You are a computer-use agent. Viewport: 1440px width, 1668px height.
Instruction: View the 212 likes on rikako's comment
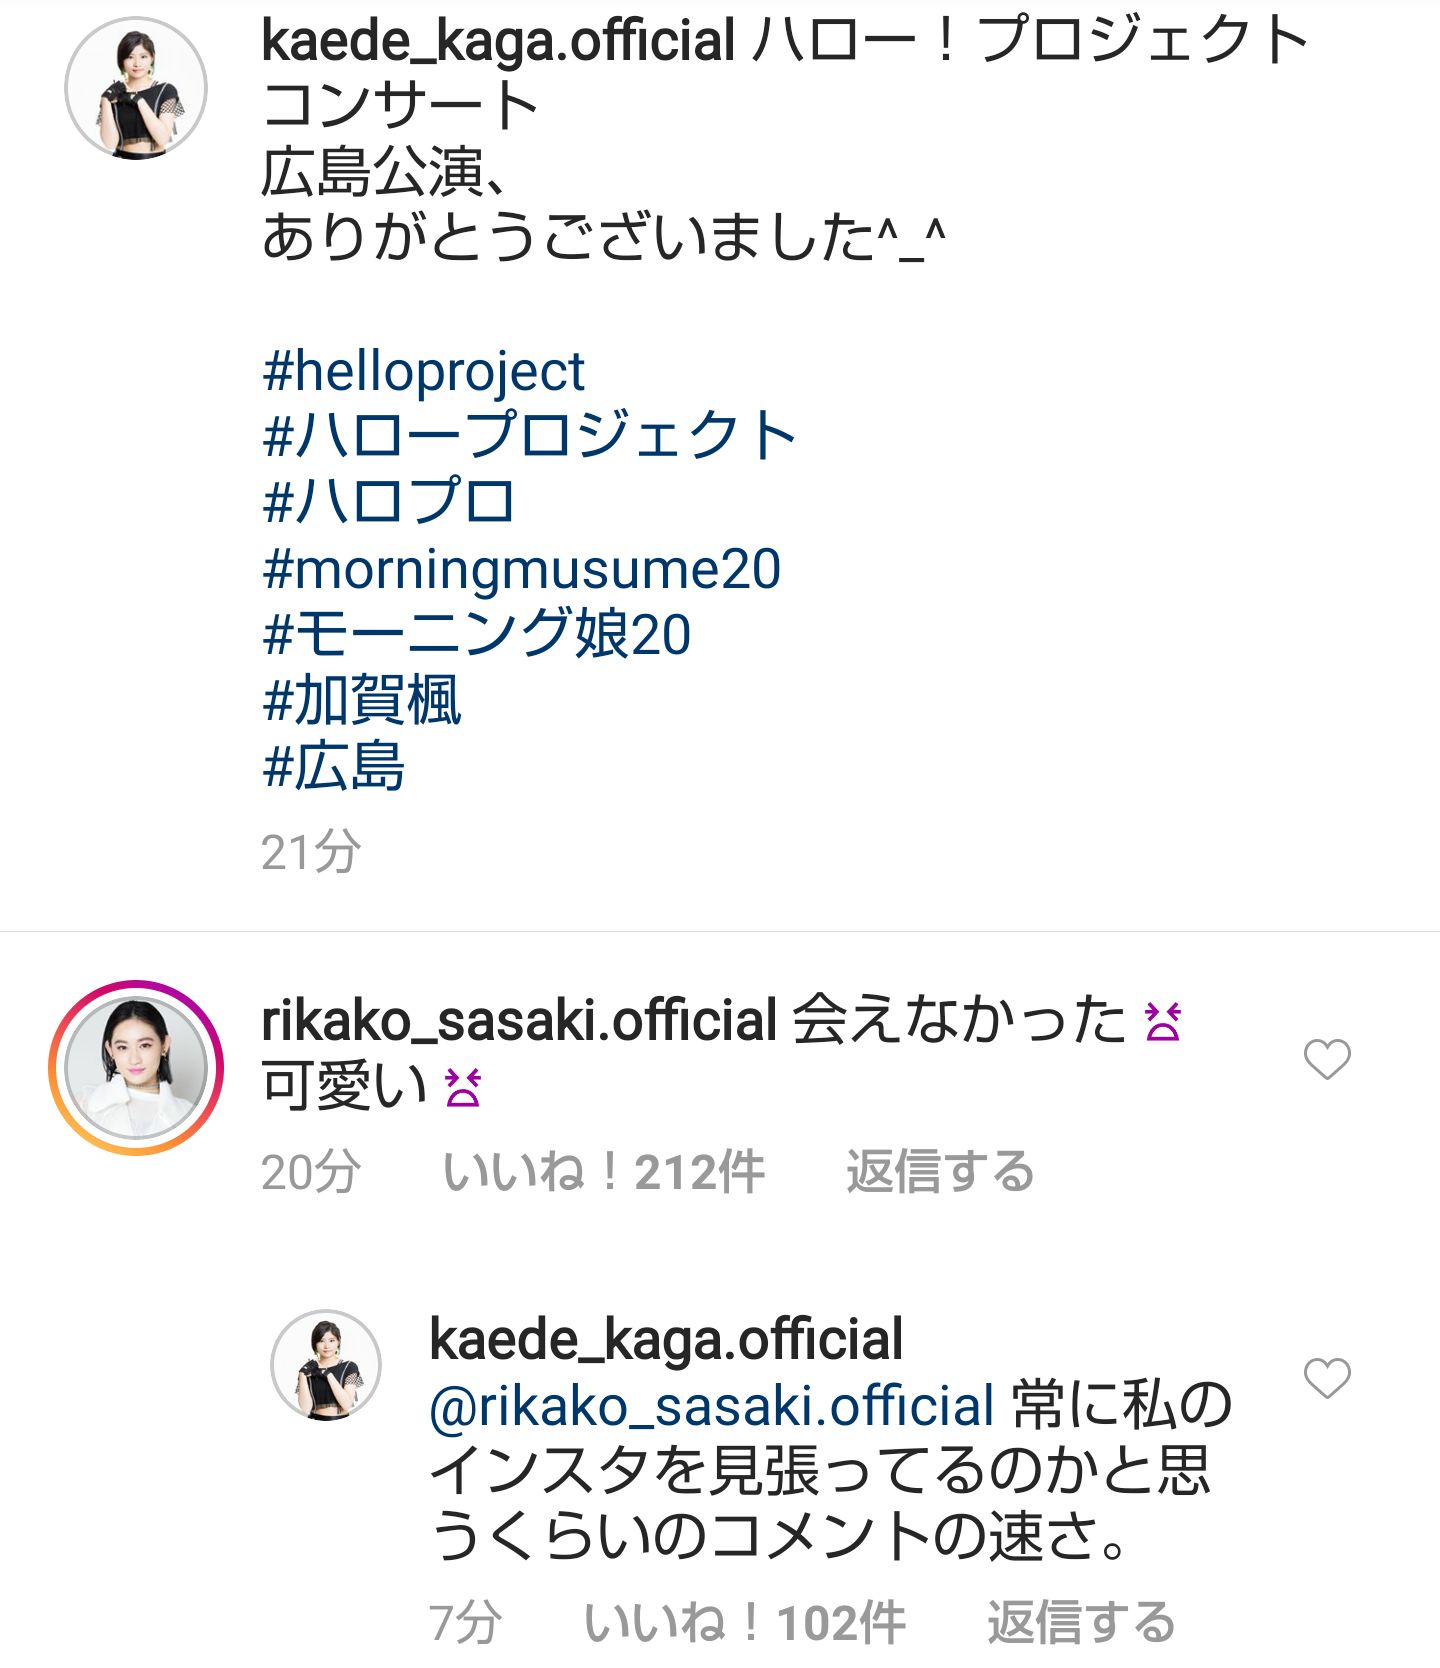(x=603, y=1172)
